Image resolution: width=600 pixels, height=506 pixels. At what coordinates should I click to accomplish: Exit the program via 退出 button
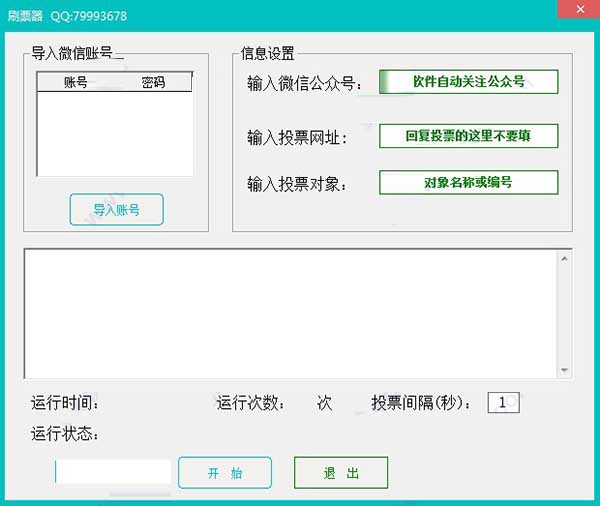pos(341,473)
